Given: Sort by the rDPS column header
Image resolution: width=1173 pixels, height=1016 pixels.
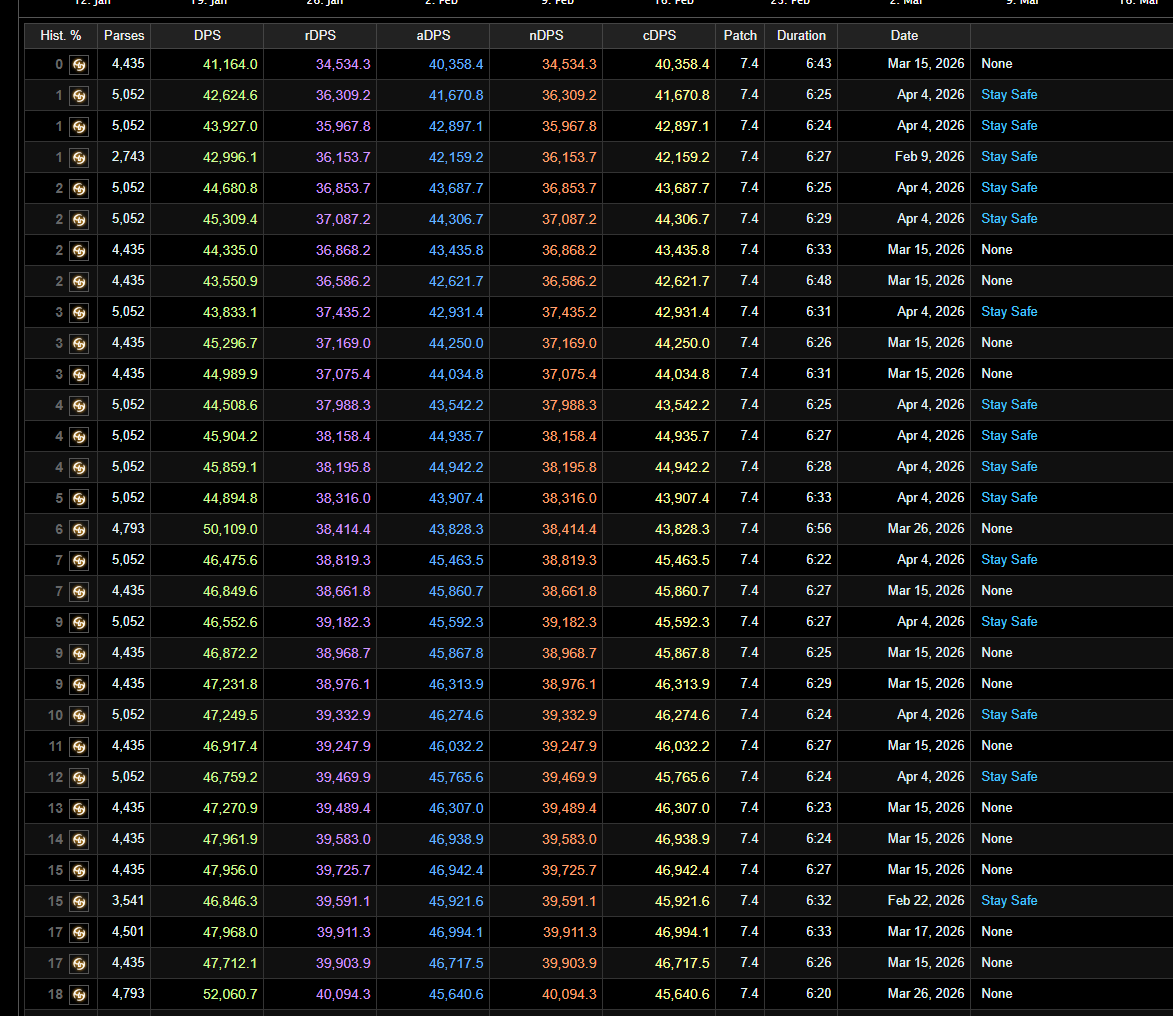Looking at the screenshot, I should tap(320, 36).
